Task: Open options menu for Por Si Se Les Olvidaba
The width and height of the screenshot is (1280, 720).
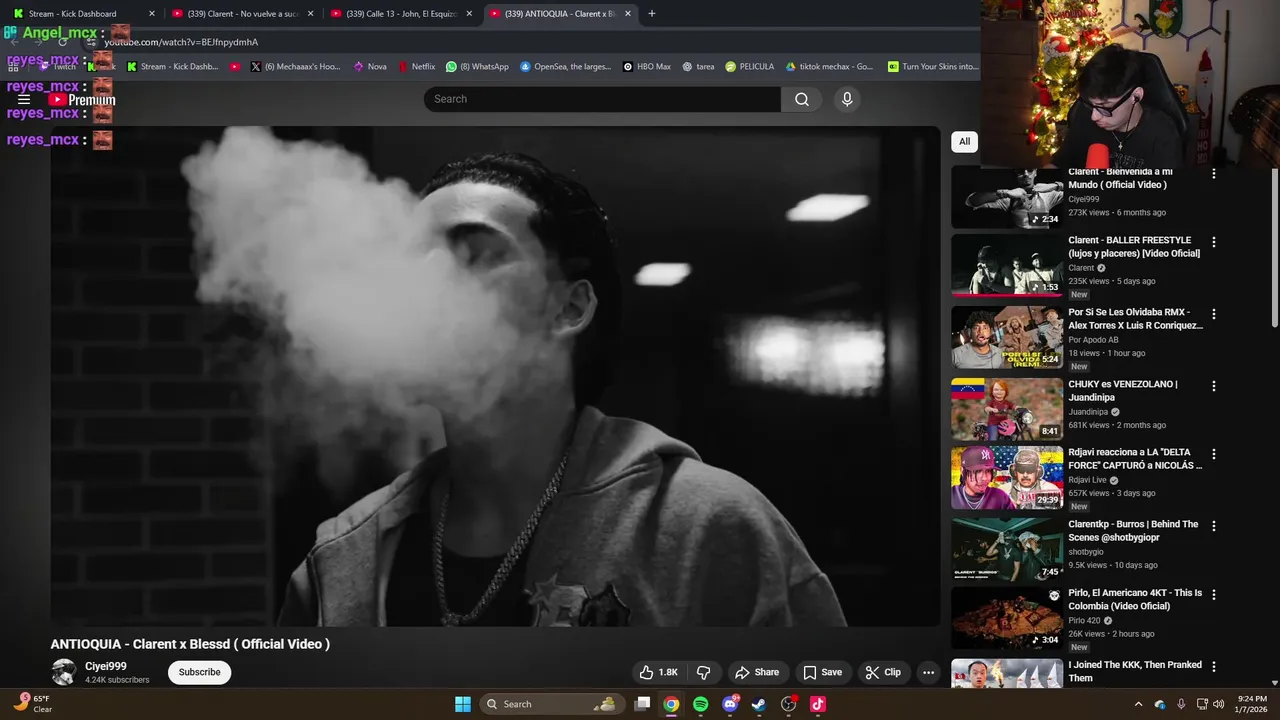Action: [1214, 314]
